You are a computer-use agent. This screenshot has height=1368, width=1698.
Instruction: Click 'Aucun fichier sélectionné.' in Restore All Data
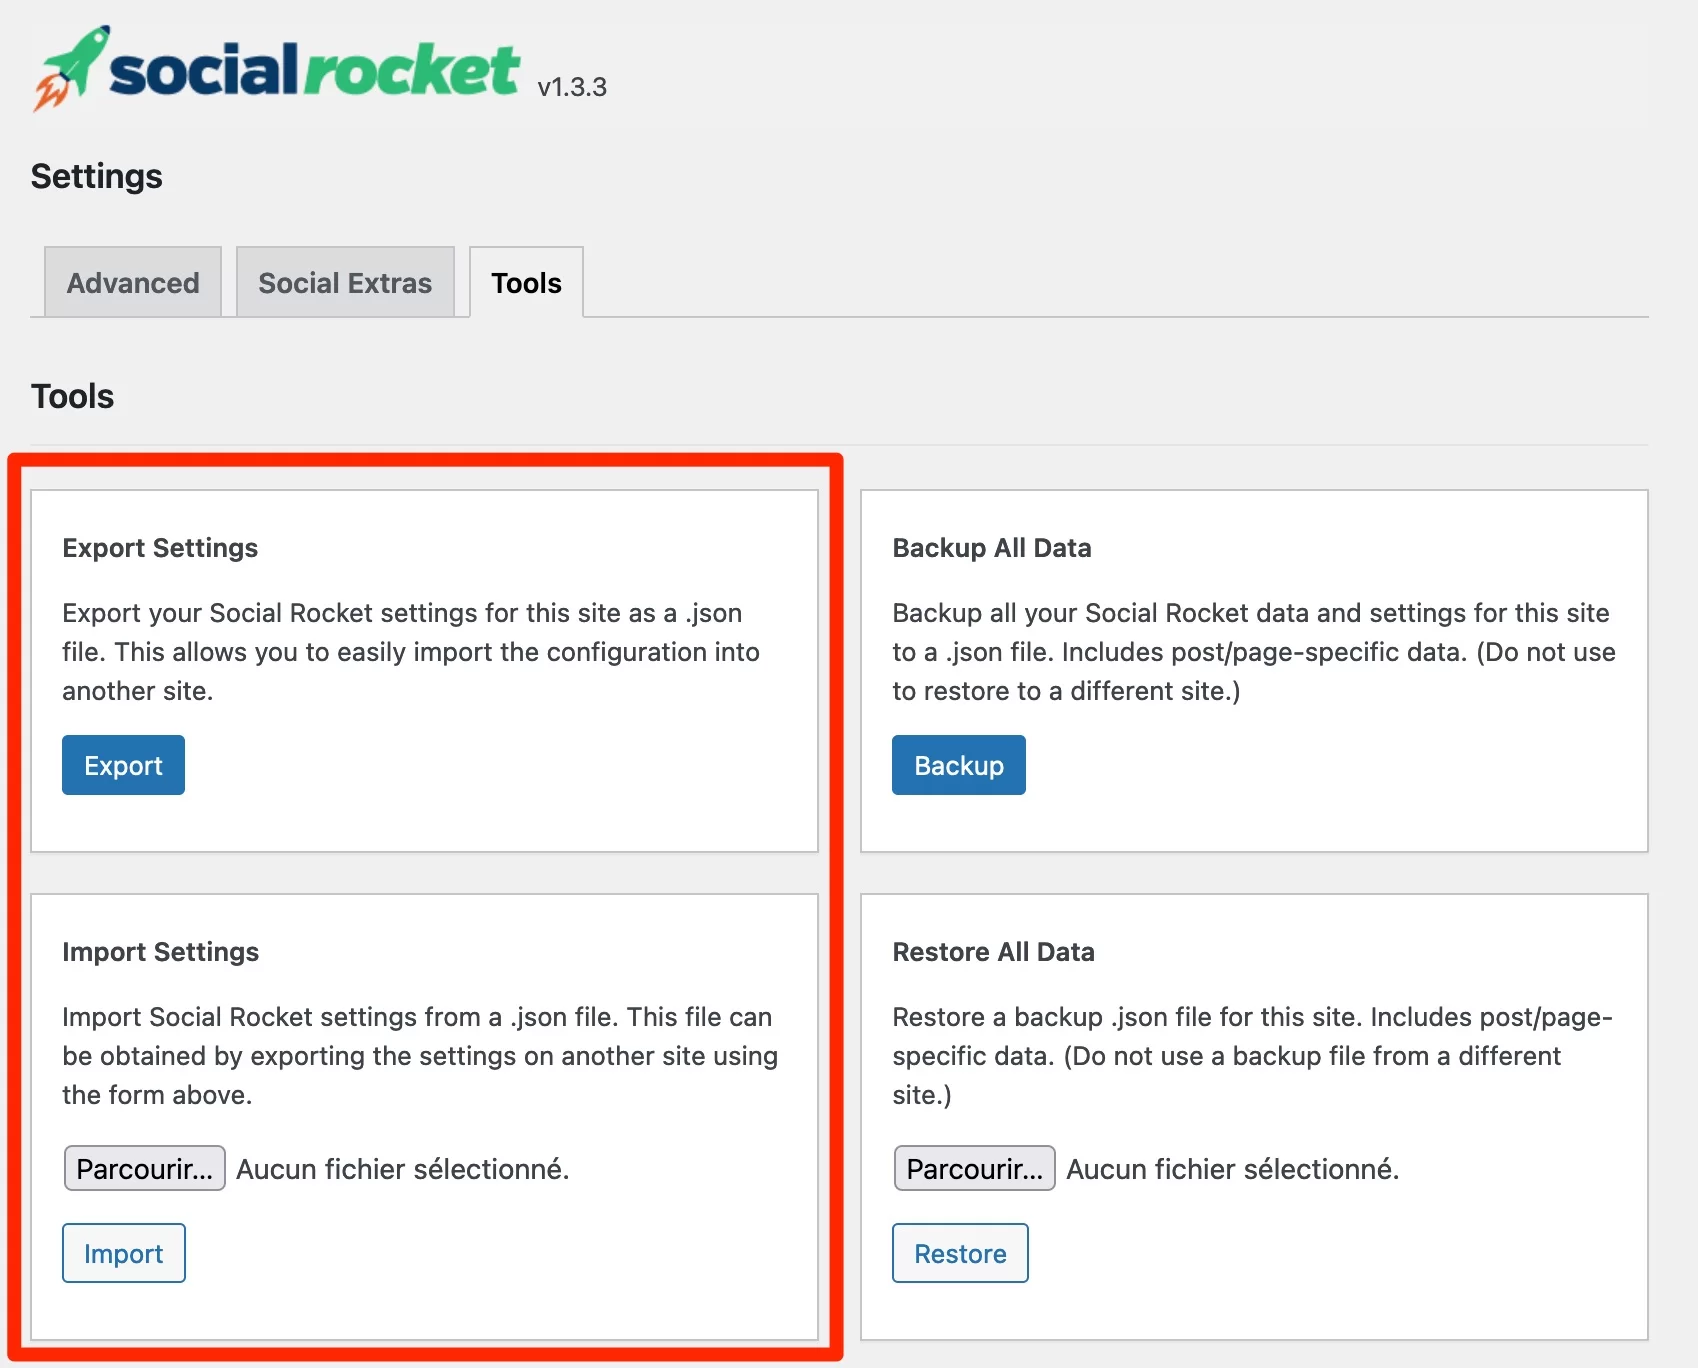(1233, 1169)
